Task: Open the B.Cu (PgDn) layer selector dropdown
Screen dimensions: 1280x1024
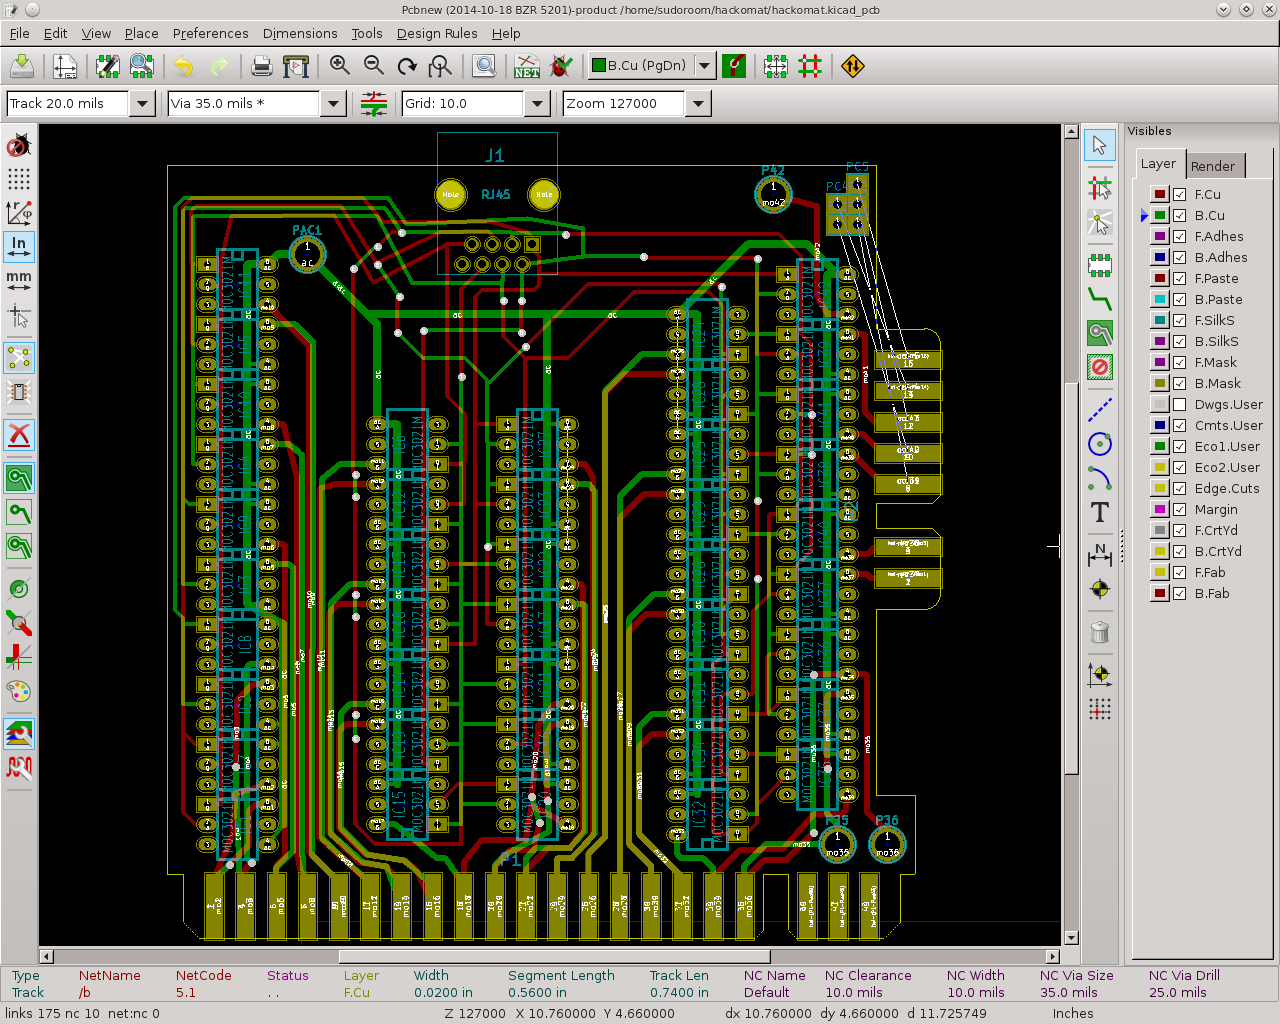Action: point(704,66)
